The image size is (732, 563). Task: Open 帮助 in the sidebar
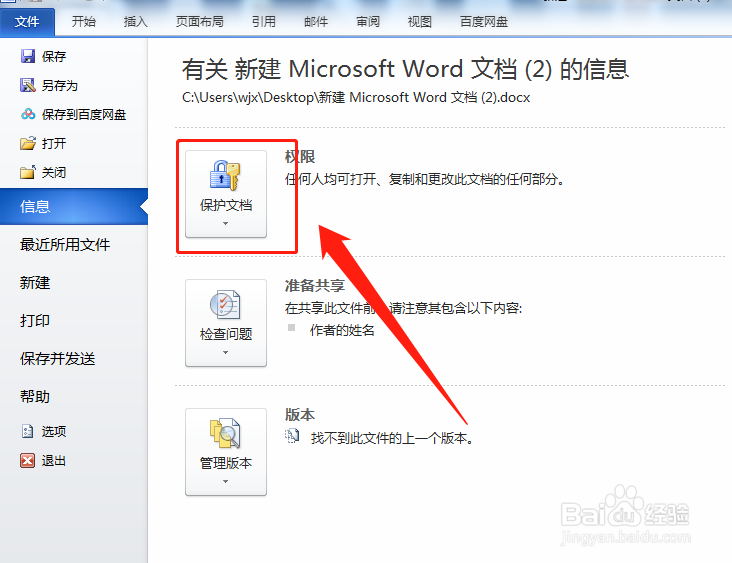[x=35, y=396]
